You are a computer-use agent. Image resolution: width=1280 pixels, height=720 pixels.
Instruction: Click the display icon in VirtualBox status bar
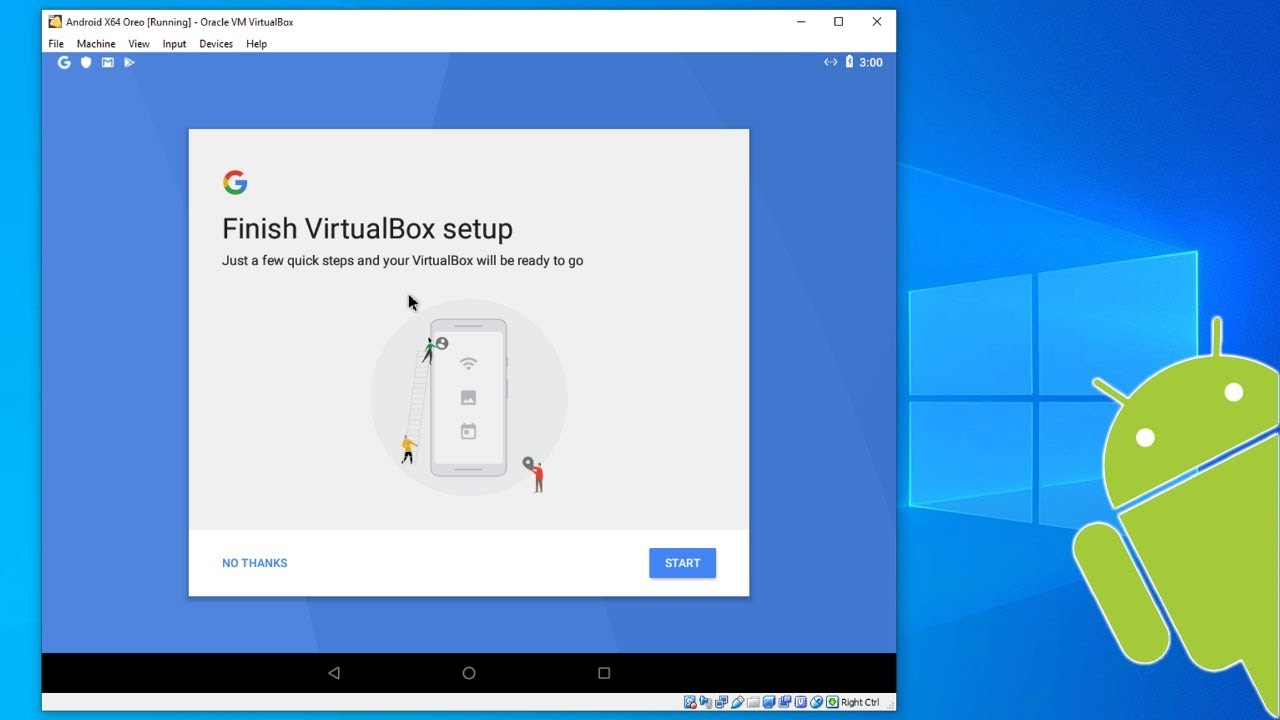(769, 702)
